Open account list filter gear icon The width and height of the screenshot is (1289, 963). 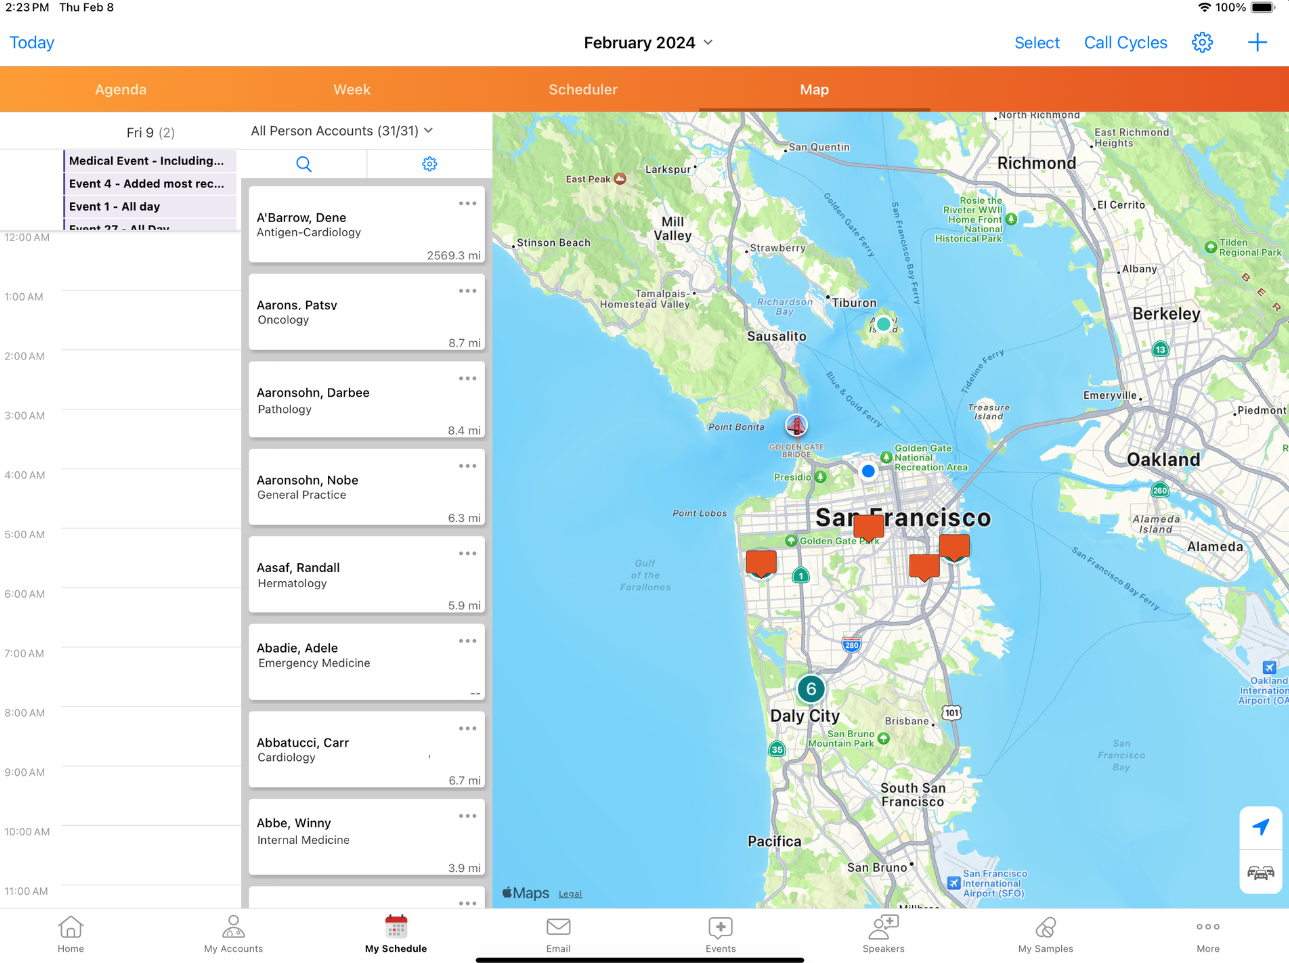[430, 164]
